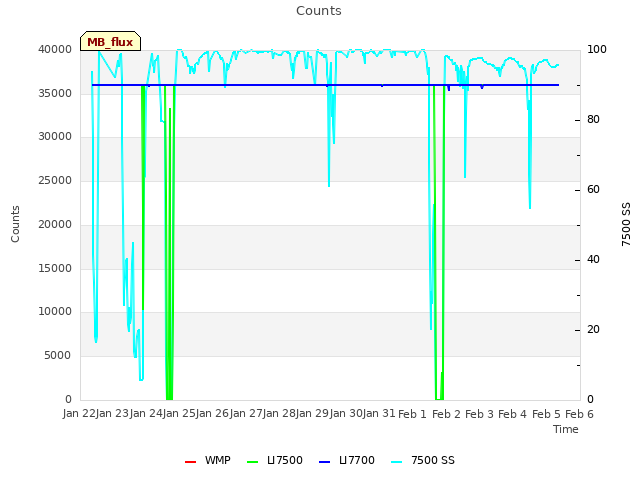The height and width of the screenshot is (480, 640).
Task: Toggle the WMP series in the legend
Action: pyautogui.click(x=208, y=460)
